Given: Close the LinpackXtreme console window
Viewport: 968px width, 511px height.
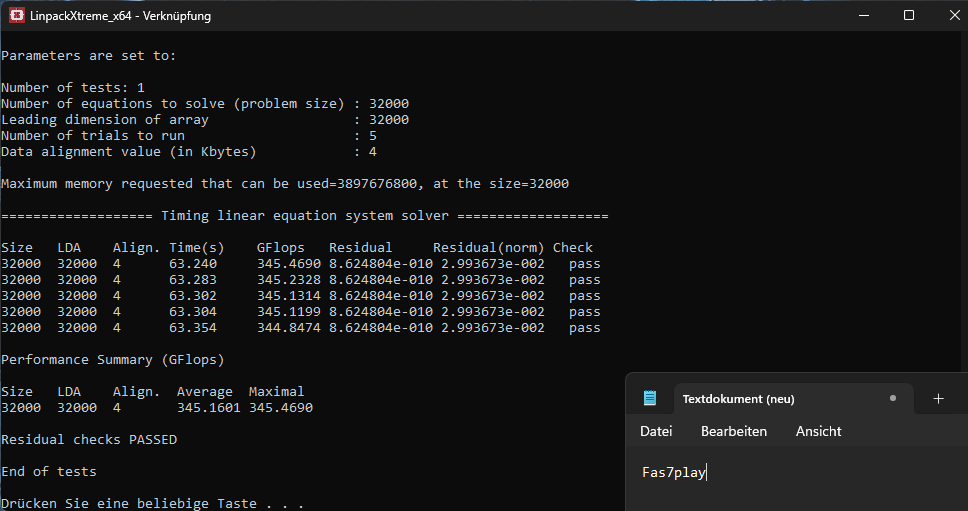Looking at the screenshot, I should pyautogui.click(x=954, y=15).
